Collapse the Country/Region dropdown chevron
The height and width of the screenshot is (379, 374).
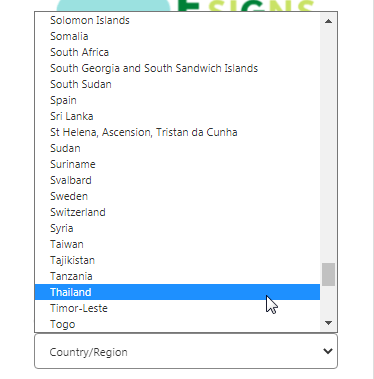pos(328,351)
